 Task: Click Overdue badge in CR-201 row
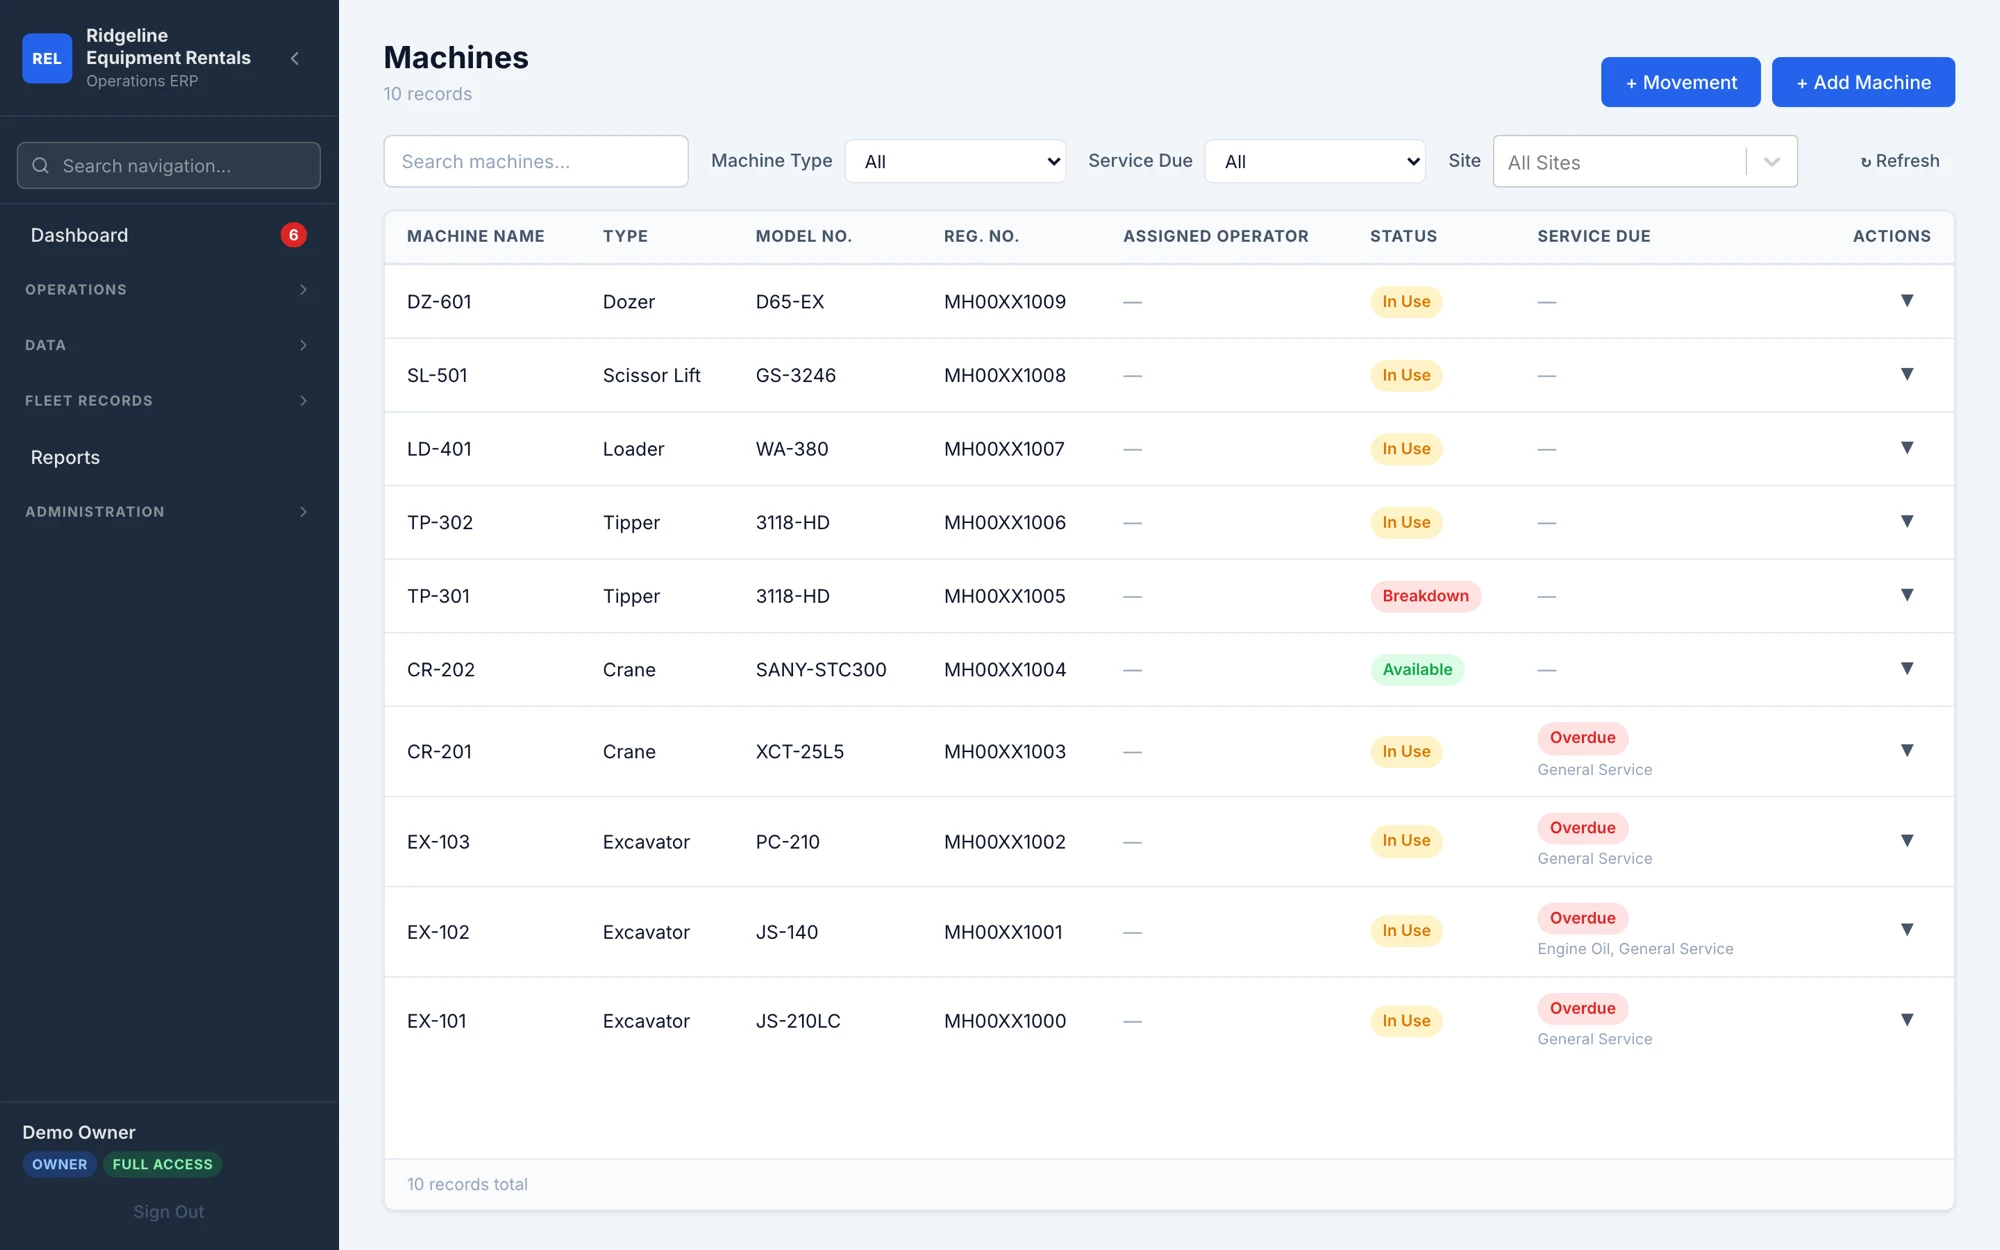click(1582, 738)
